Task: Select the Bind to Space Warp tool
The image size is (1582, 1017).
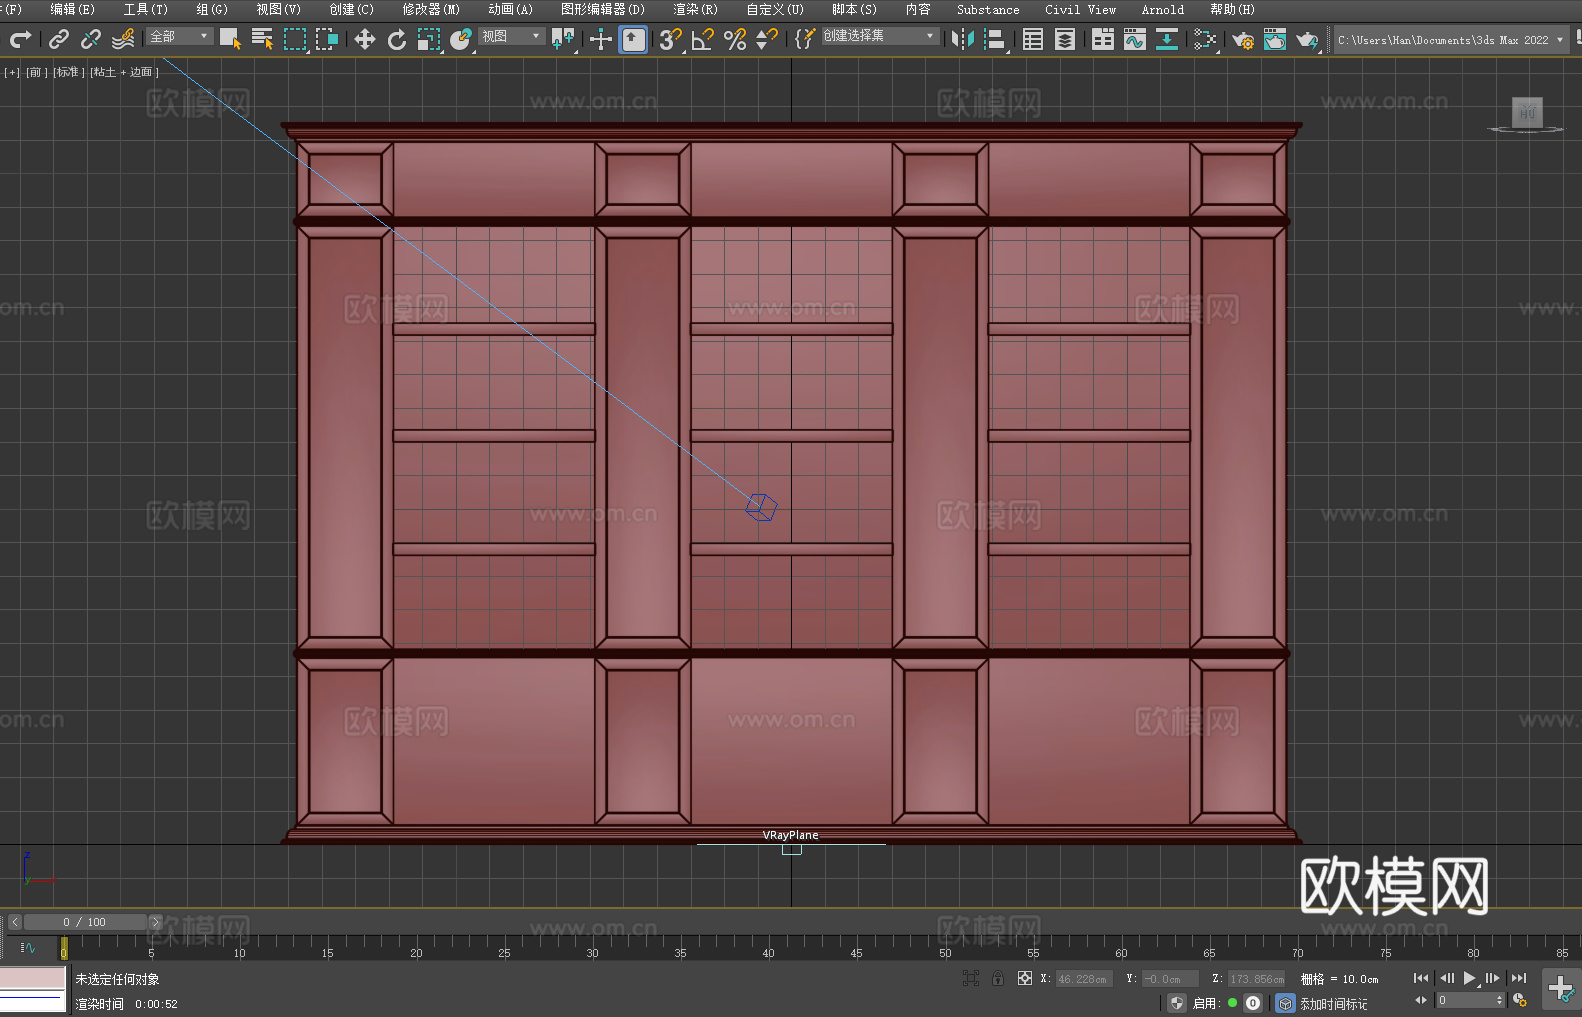Action: point(123,39)
